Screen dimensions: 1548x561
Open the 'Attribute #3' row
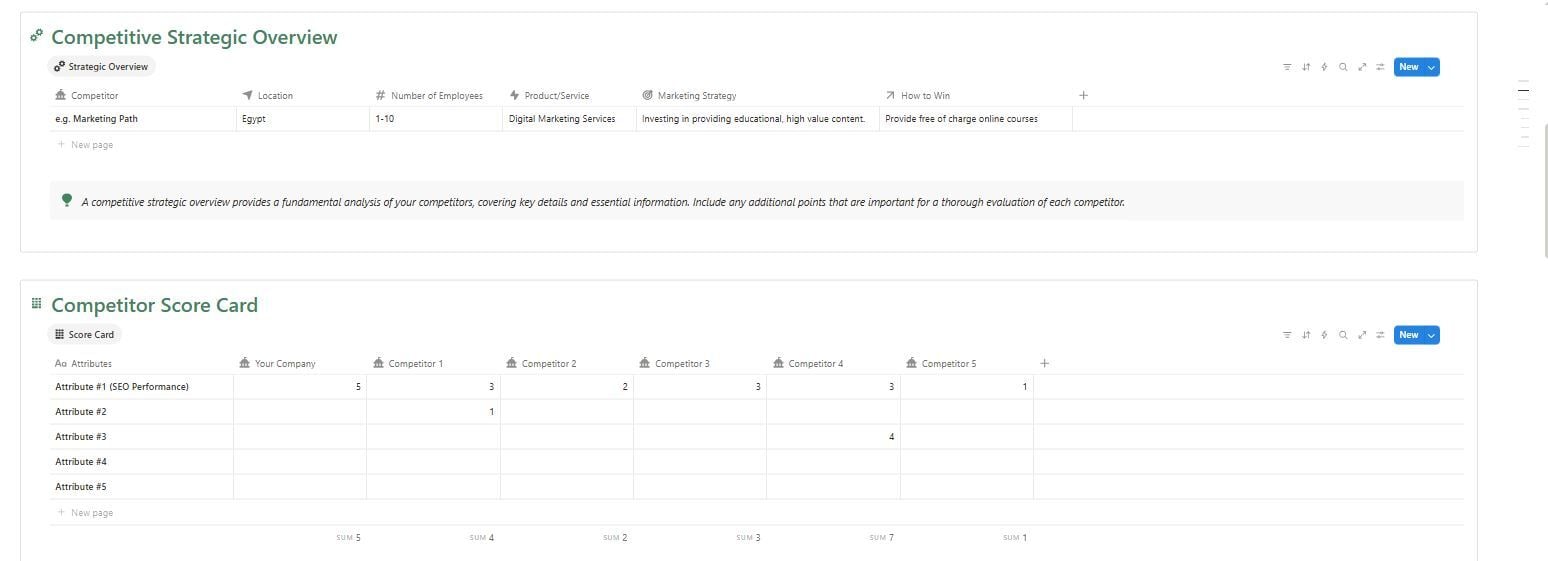click(81, 437)
